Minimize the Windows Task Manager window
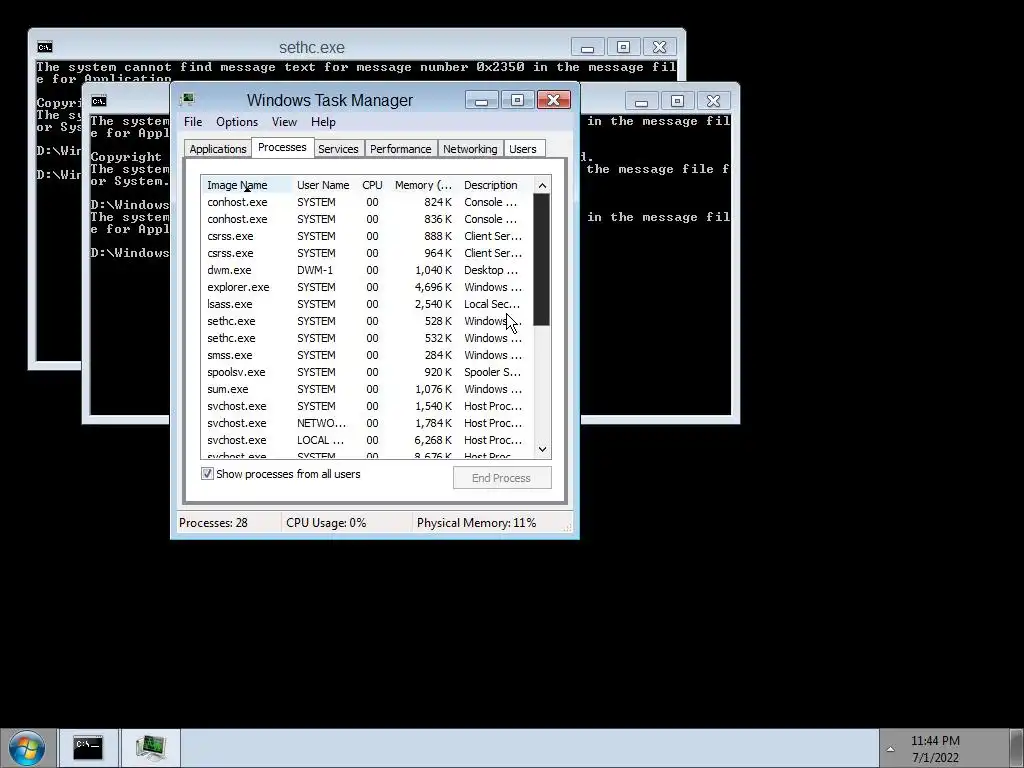The height and width of the screenshot is (768, 1024). click(482, 100)
